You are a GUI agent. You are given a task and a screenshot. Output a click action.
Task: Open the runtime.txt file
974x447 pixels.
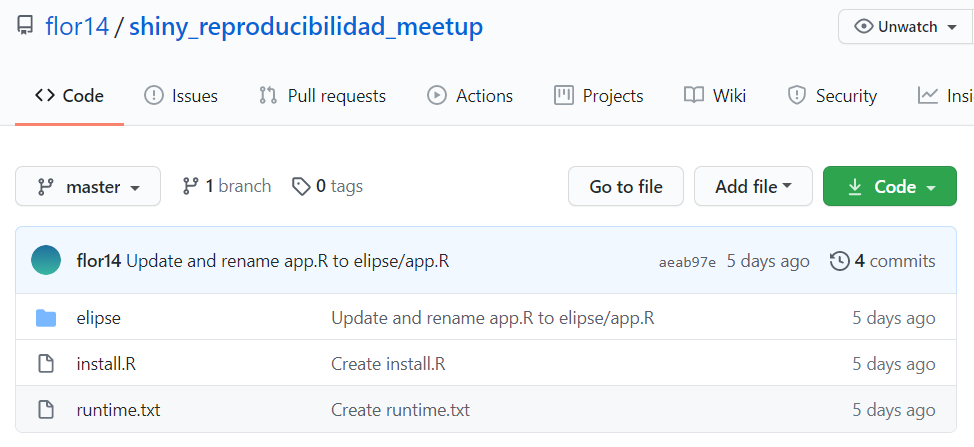(118, 410)
